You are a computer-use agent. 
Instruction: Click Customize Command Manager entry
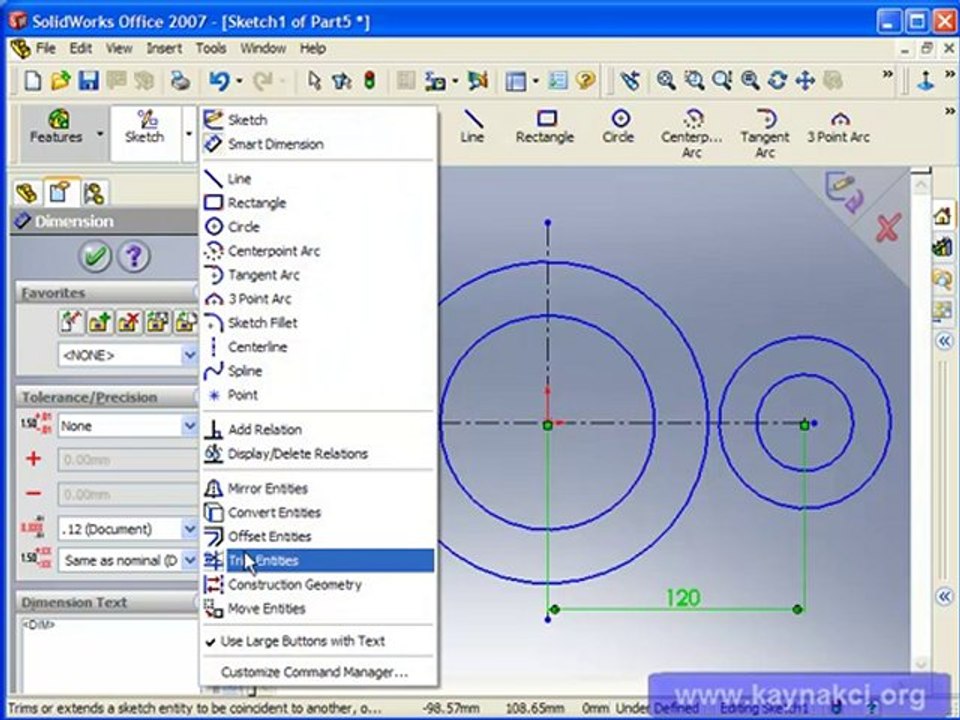(x=318, y=672)
